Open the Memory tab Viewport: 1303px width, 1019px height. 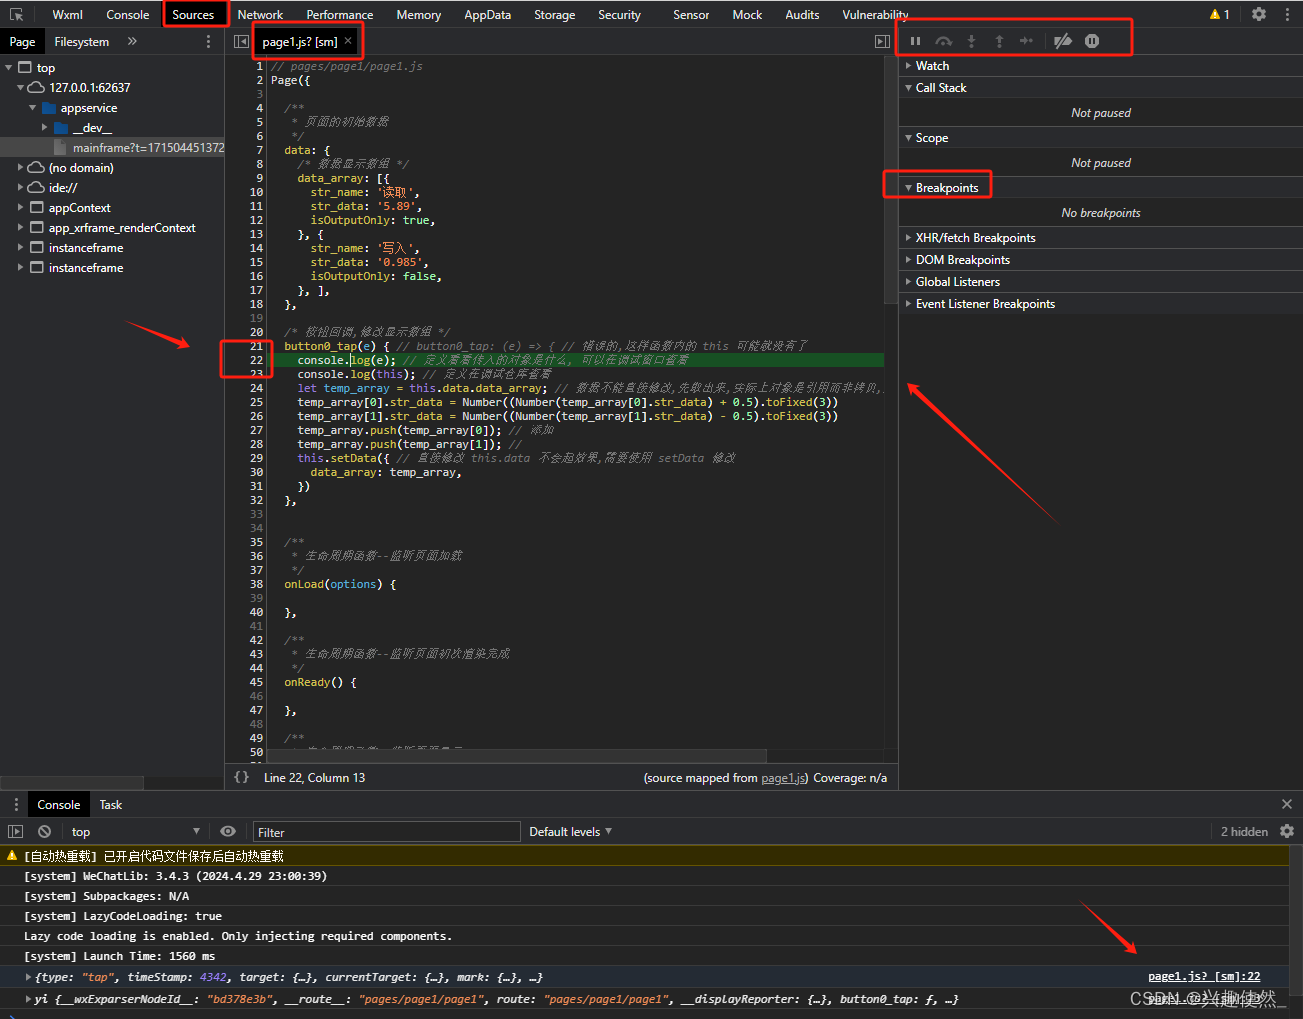tap(418, 14)
